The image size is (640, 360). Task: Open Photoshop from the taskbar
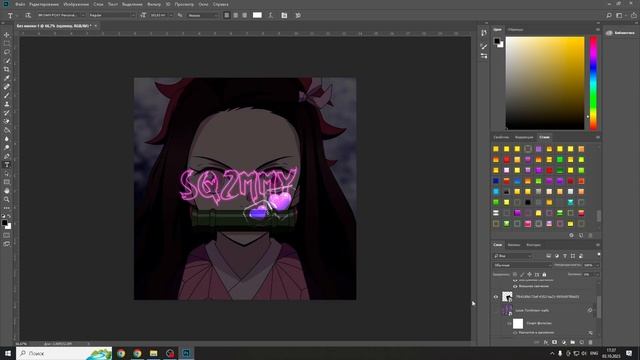point(186,353)
